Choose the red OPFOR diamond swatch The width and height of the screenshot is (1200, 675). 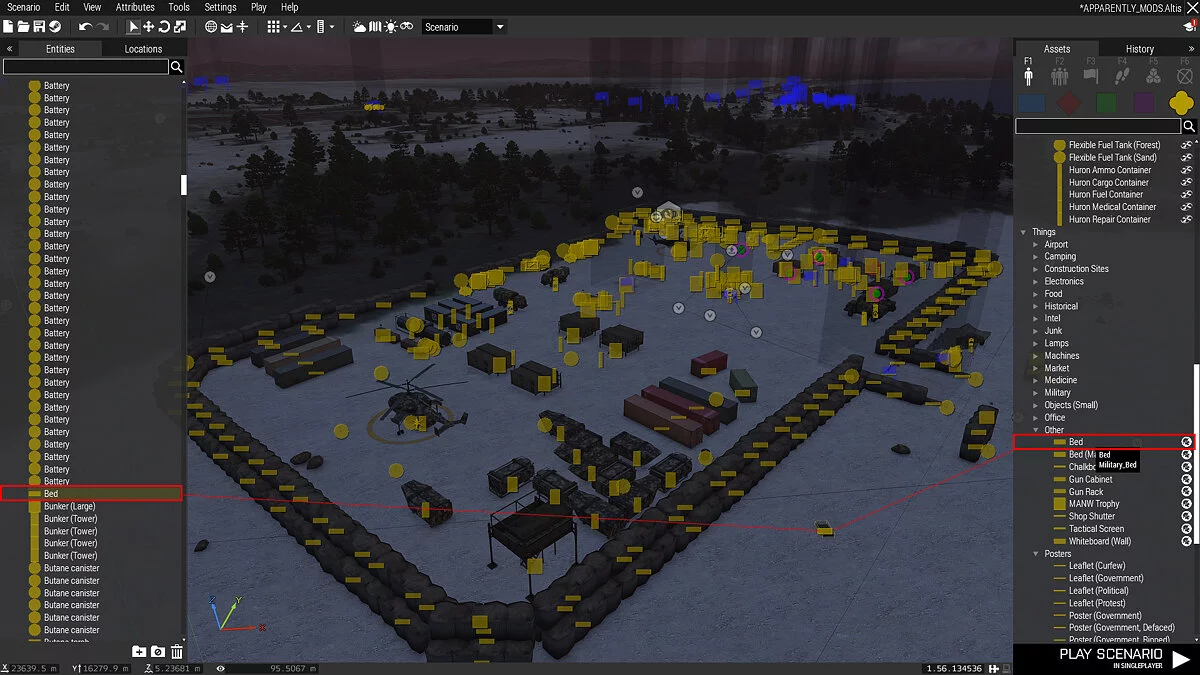click(1069, 103)
